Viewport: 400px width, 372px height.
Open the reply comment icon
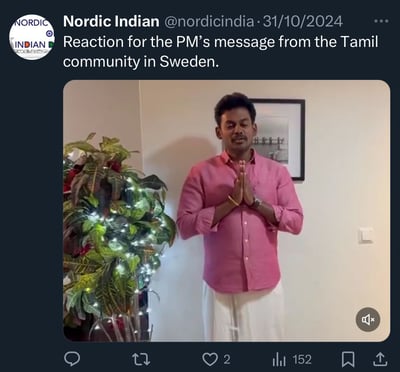(72, 359)
